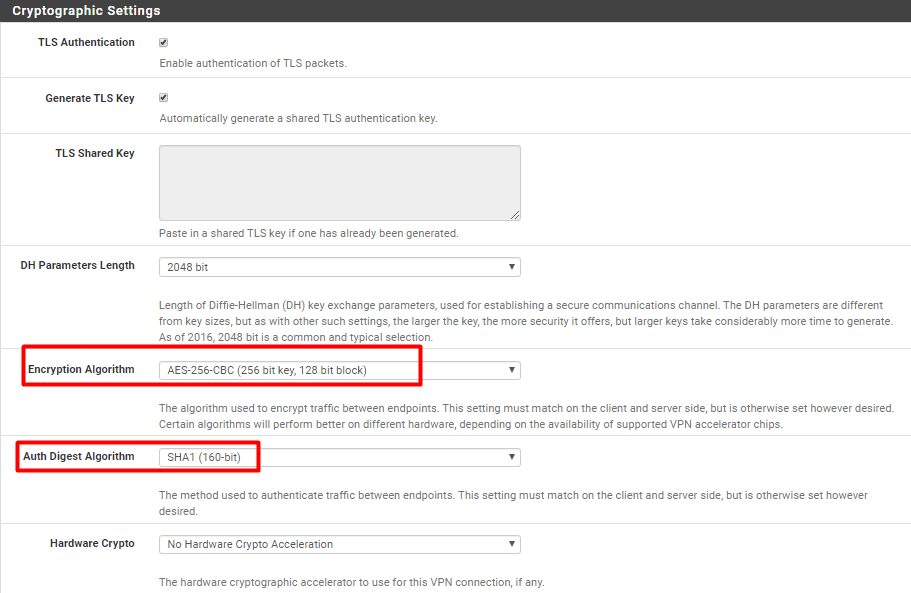
Task: Grab the TLS Shared Key resize handle
Action: click(515, 214)
